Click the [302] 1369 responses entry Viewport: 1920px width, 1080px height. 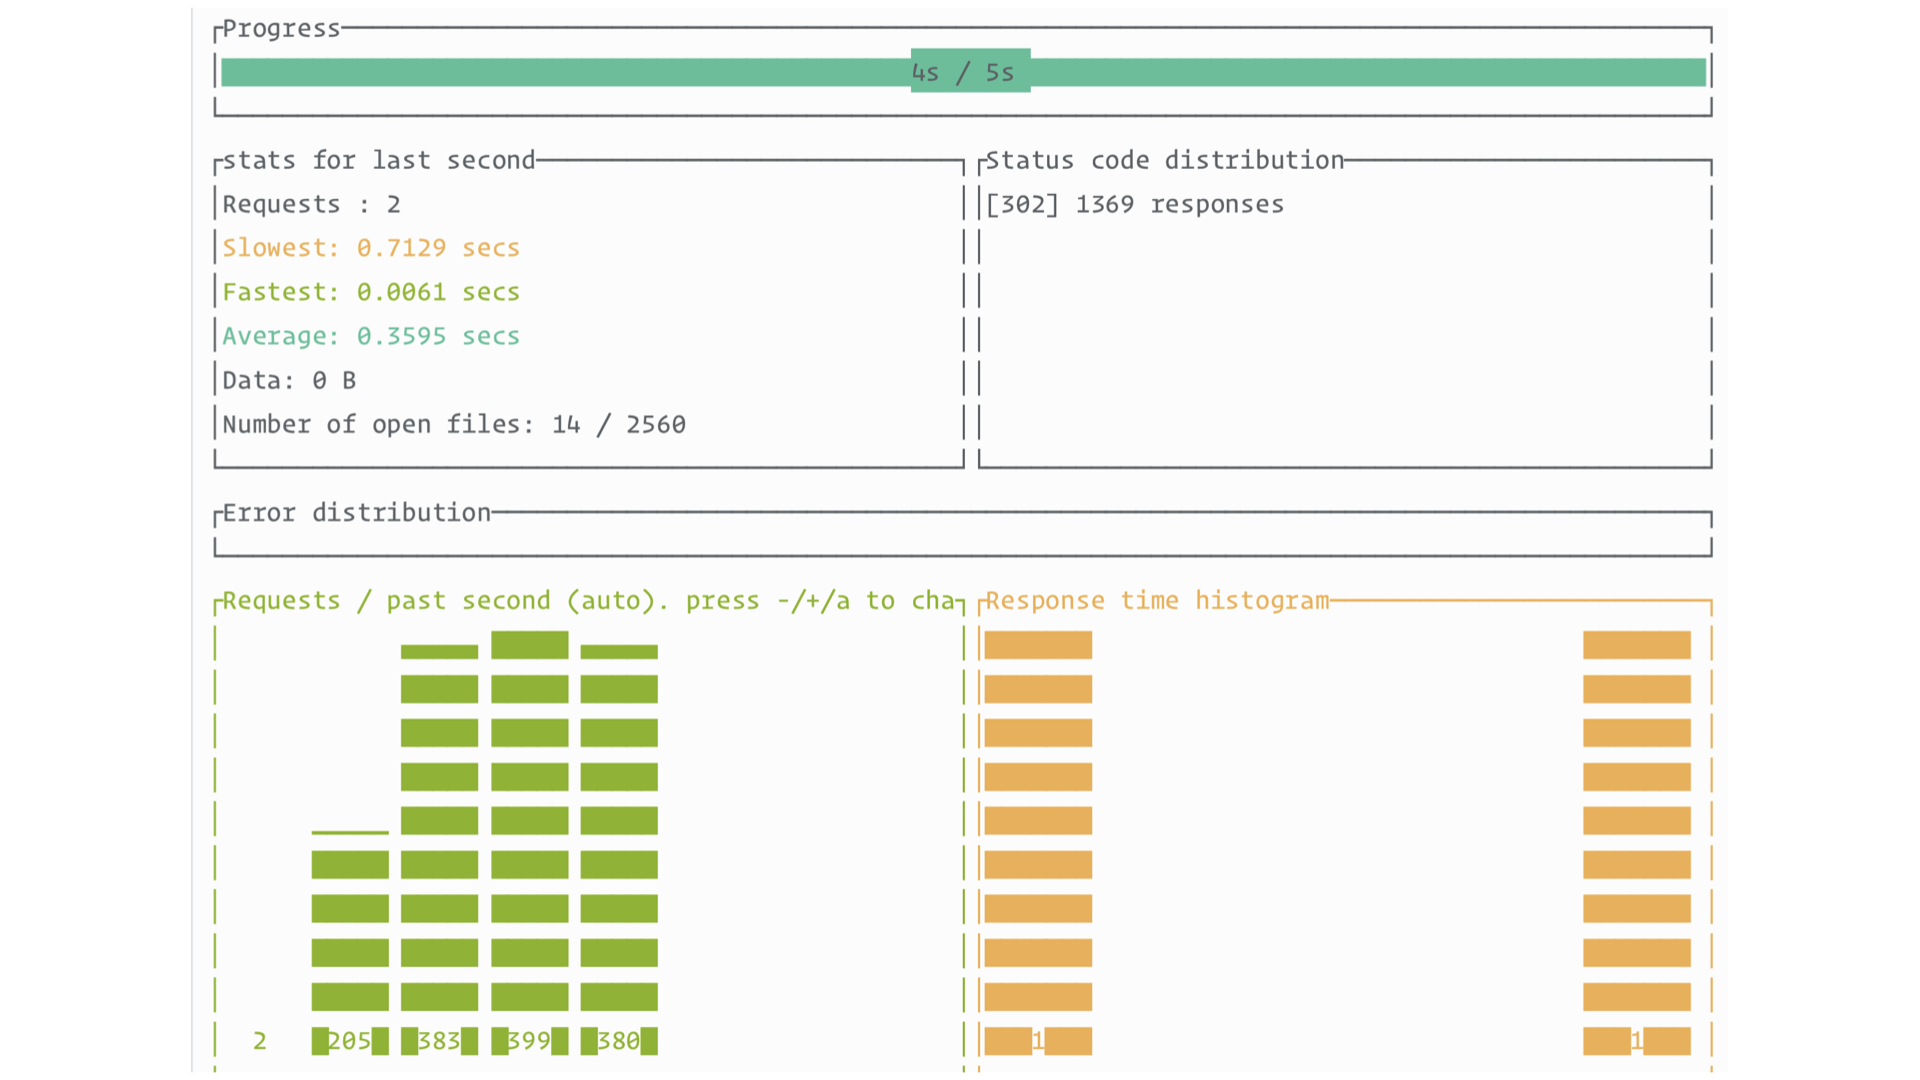[x=1134, y=205]
